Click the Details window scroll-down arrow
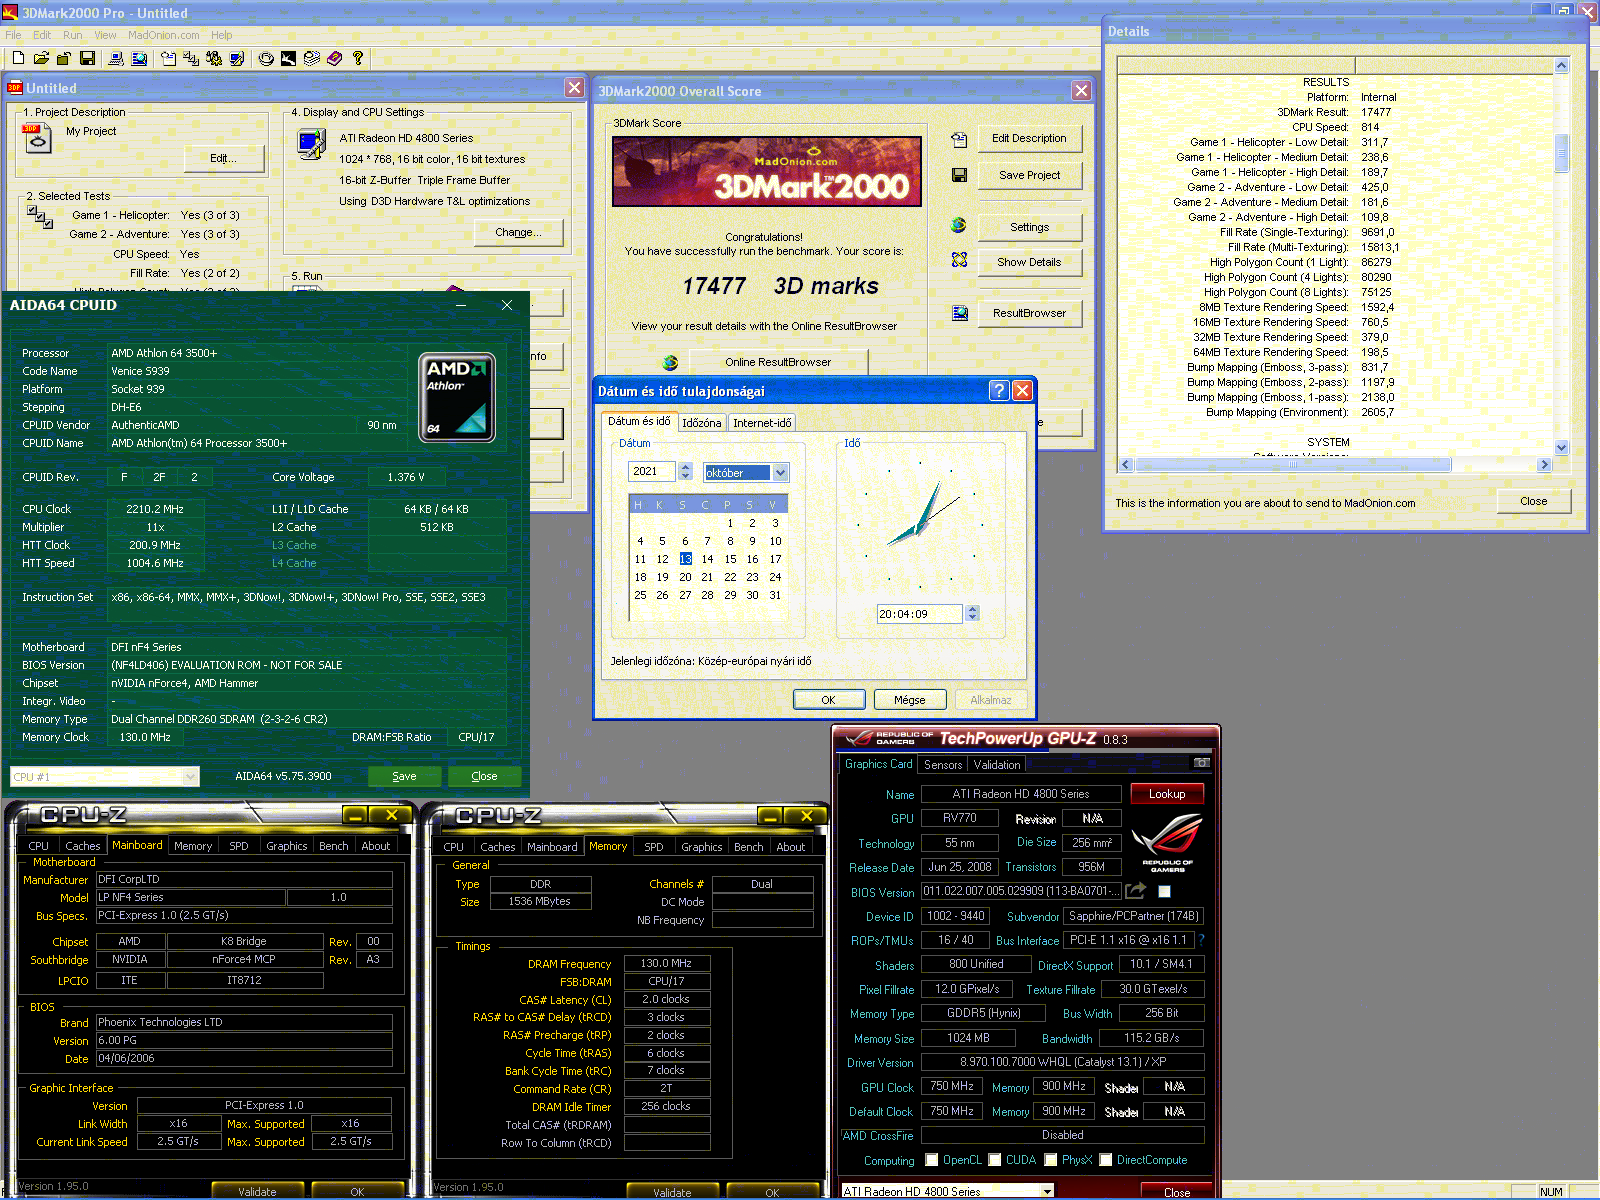The width and height of the screenshot is (1600, 1200). pos(1562,448)
